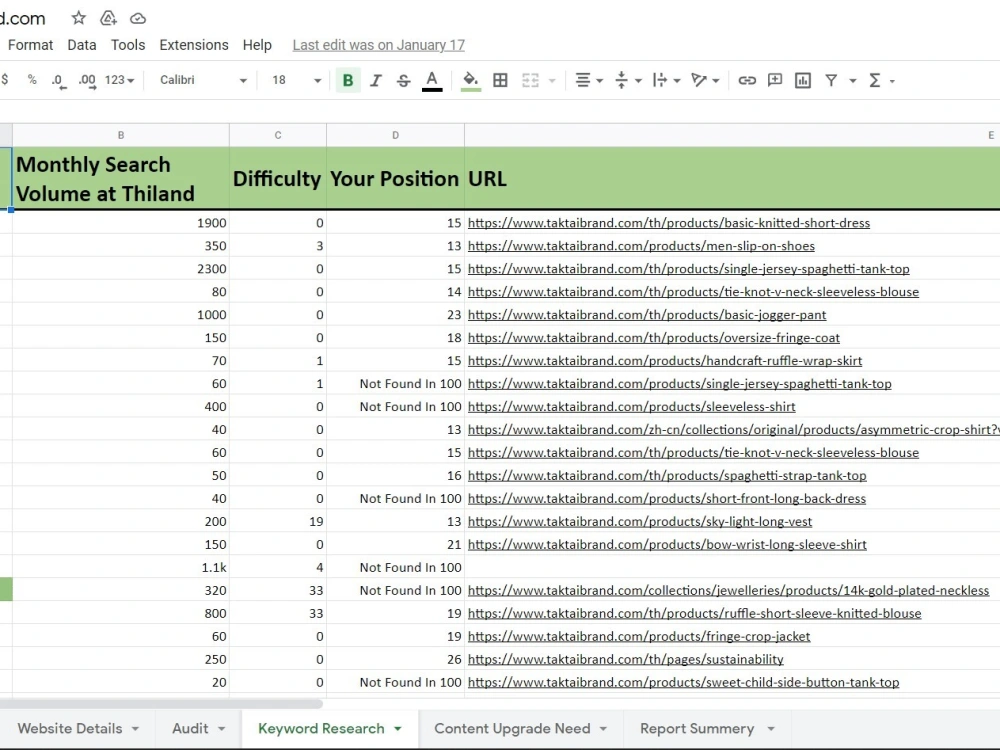Open the men-slip-on-shoes URL
The height and width of the screenshot is (750, 1000).
[641, 246]
